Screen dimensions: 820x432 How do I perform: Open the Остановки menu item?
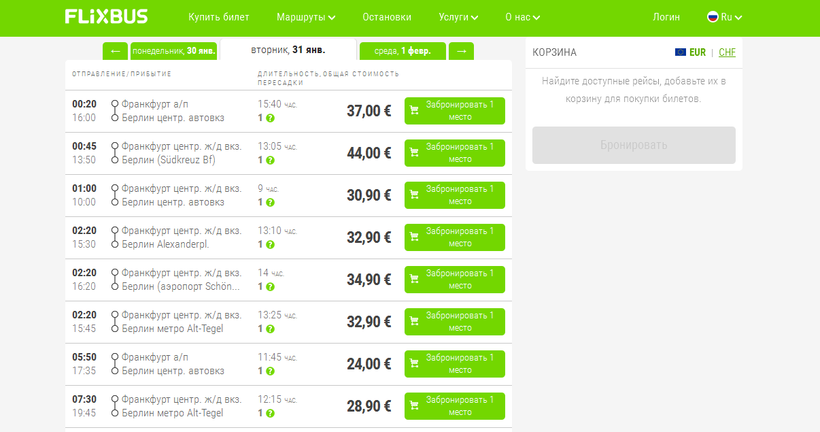tap(387, 17)
